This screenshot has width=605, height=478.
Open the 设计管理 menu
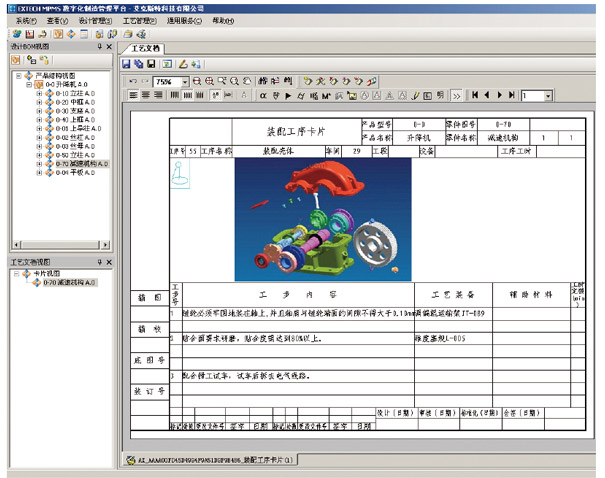click(x=94, y=20)
